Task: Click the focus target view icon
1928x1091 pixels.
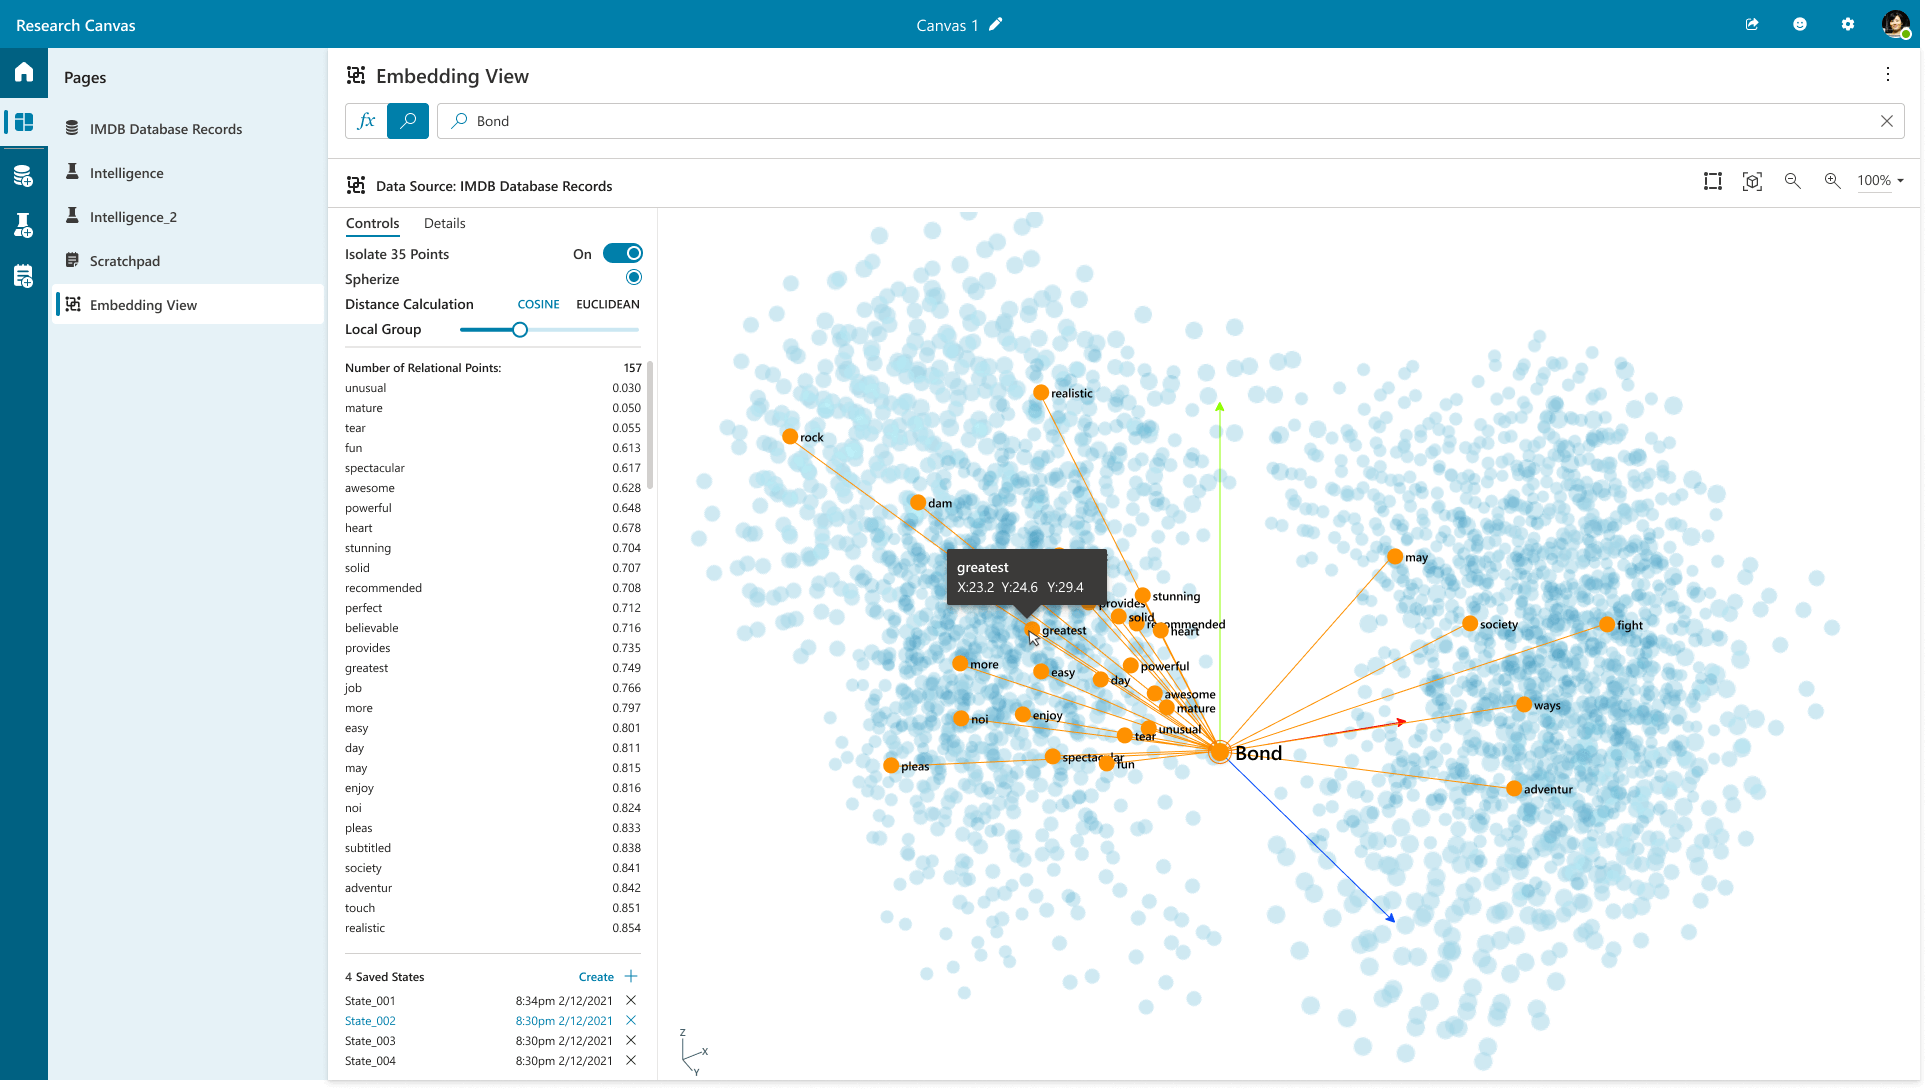Action: coord(1752,181)
